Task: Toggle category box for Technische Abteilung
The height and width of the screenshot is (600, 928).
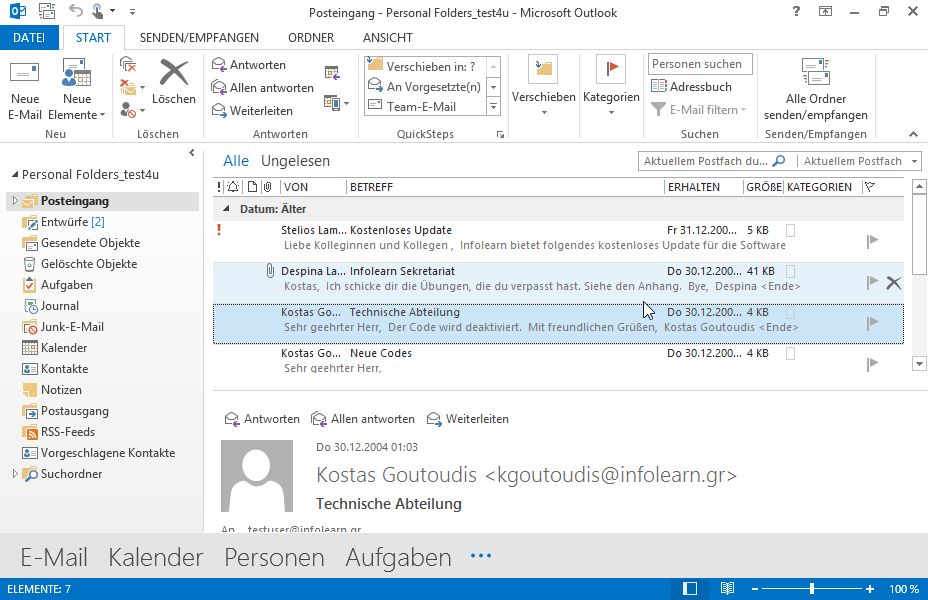Action: [790, 312]
